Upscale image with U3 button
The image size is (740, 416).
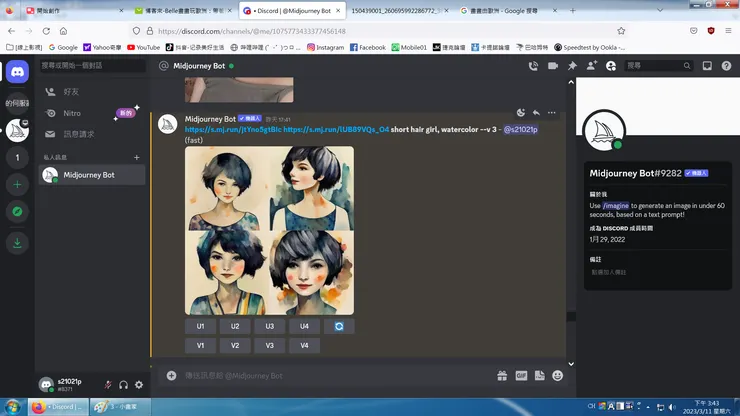tap(269, 326)
